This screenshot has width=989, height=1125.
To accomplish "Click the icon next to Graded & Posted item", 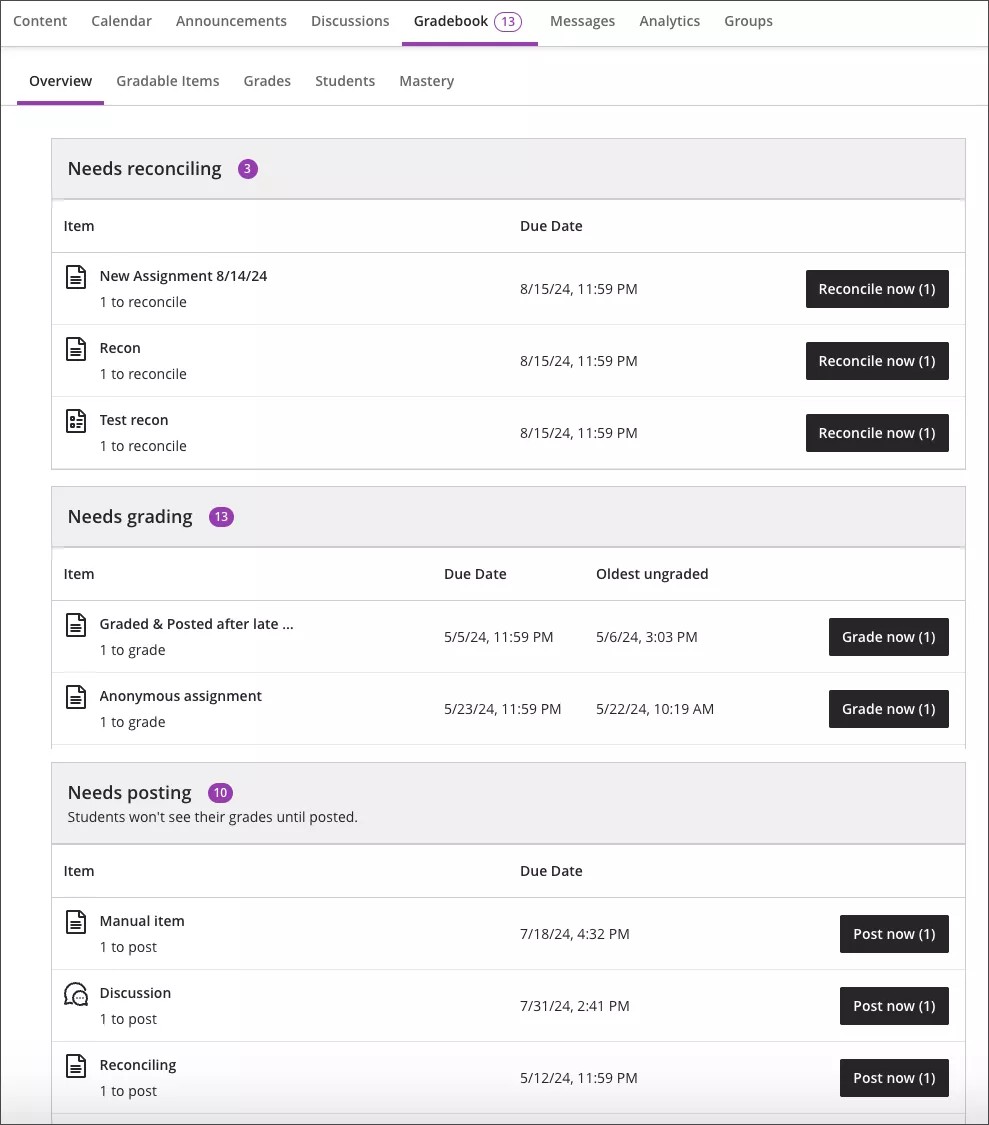I will [x=76, y=625].
